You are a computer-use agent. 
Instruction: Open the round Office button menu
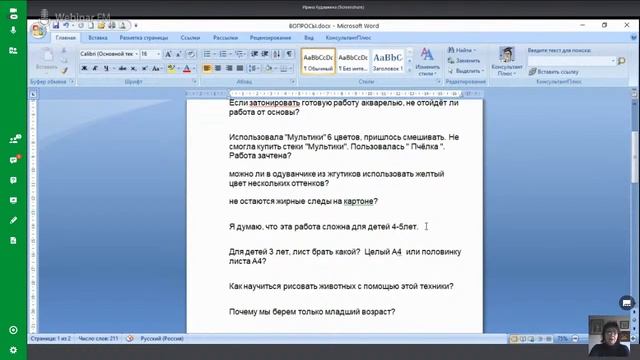click(x=39, y=31)
